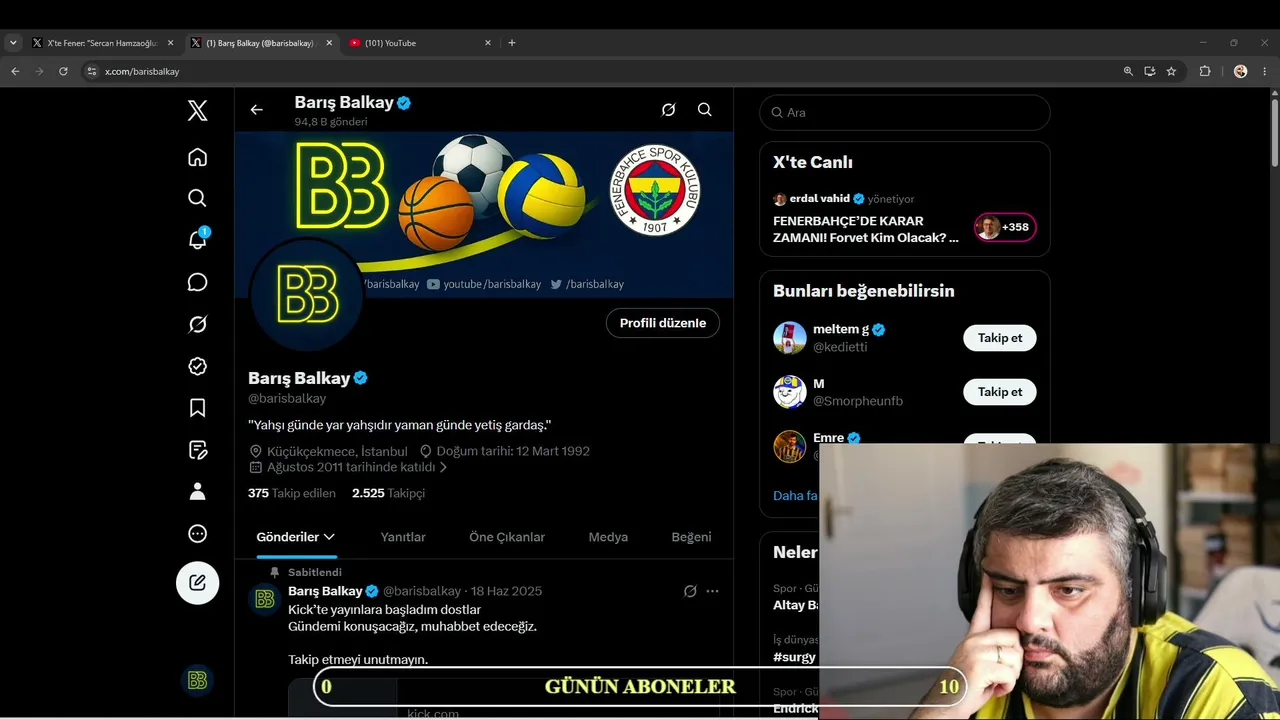1280x720 pixels.
Task: Click the 94,8 B gönderi count text
Action: pyautogui.click(x=331, y=122)
